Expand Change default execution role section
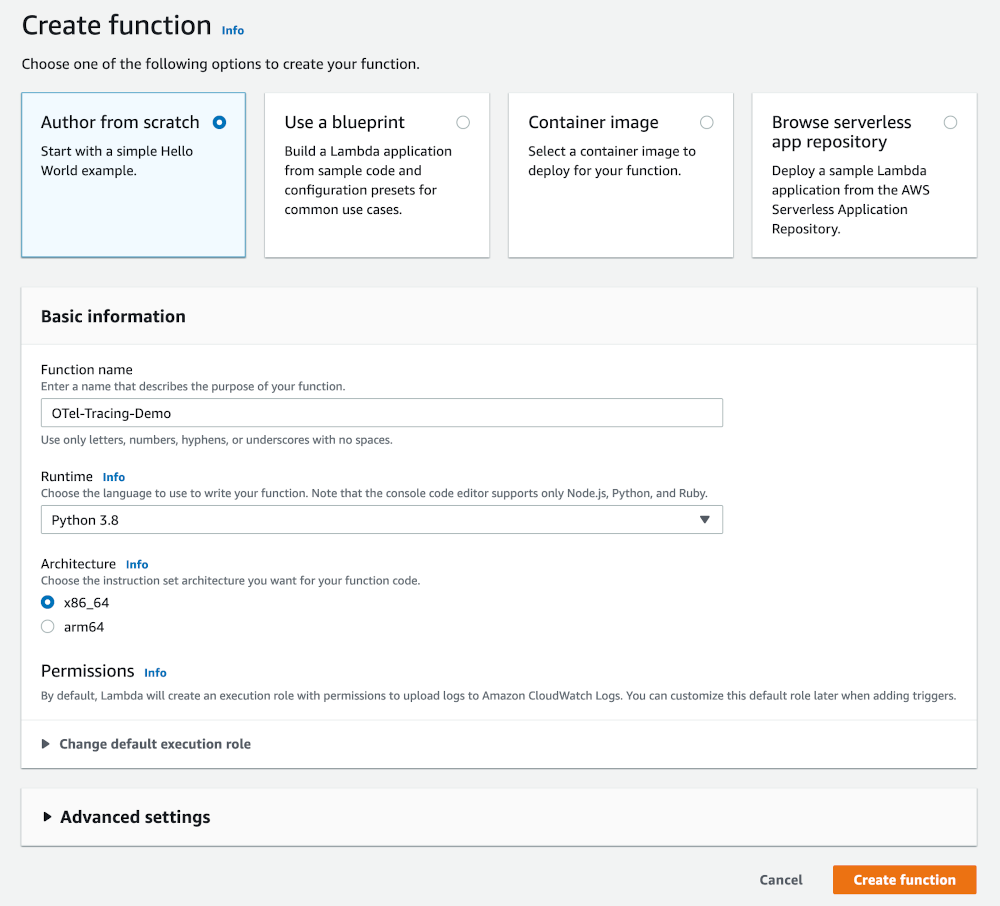 [156, 744]
